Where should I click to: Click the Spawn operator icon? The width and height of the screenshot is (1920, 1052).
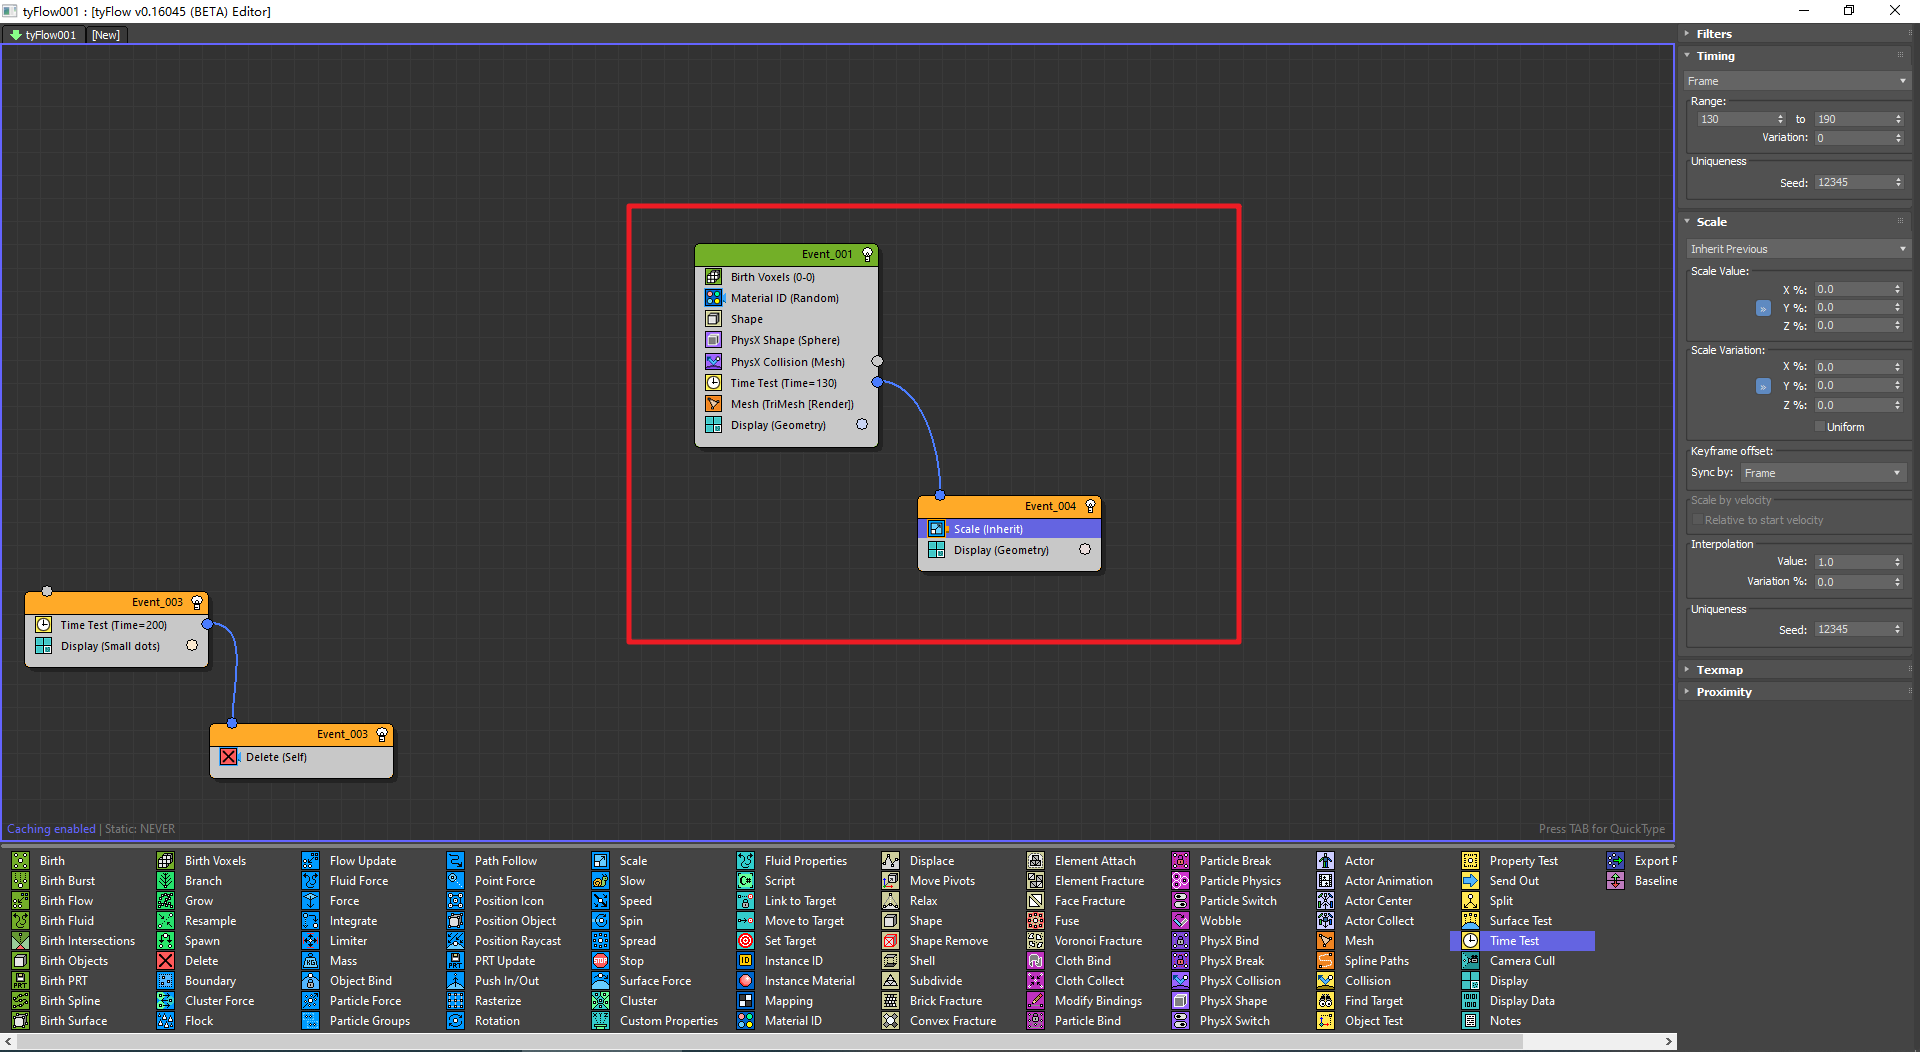pos(166,941)
